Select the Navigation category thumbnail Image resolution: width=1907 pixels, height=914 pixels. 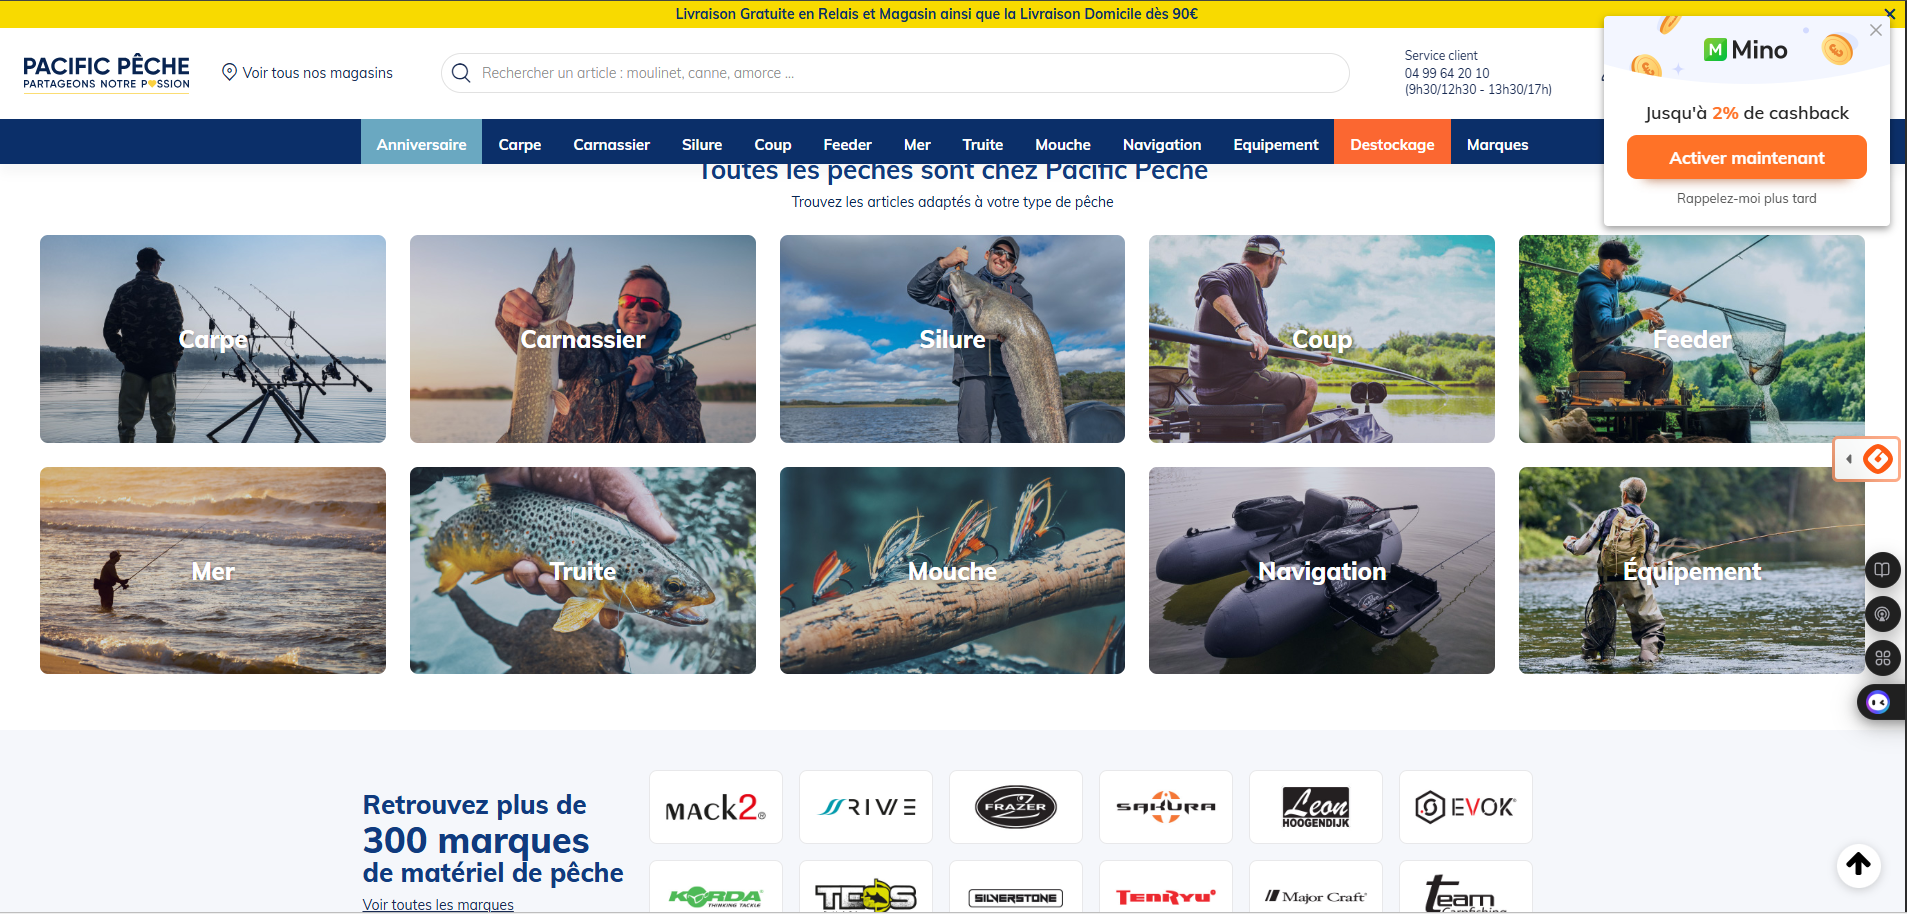click(1321, 570)
